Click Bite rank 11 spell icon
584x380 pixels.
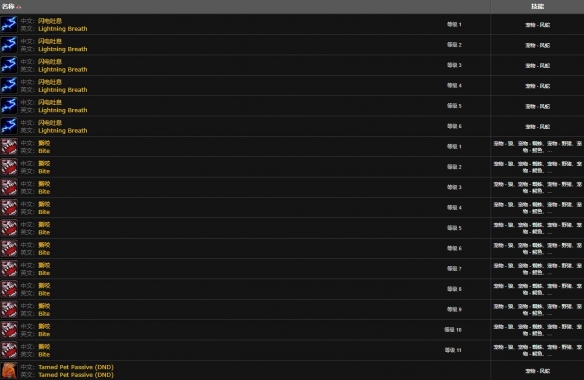(9, 350)
